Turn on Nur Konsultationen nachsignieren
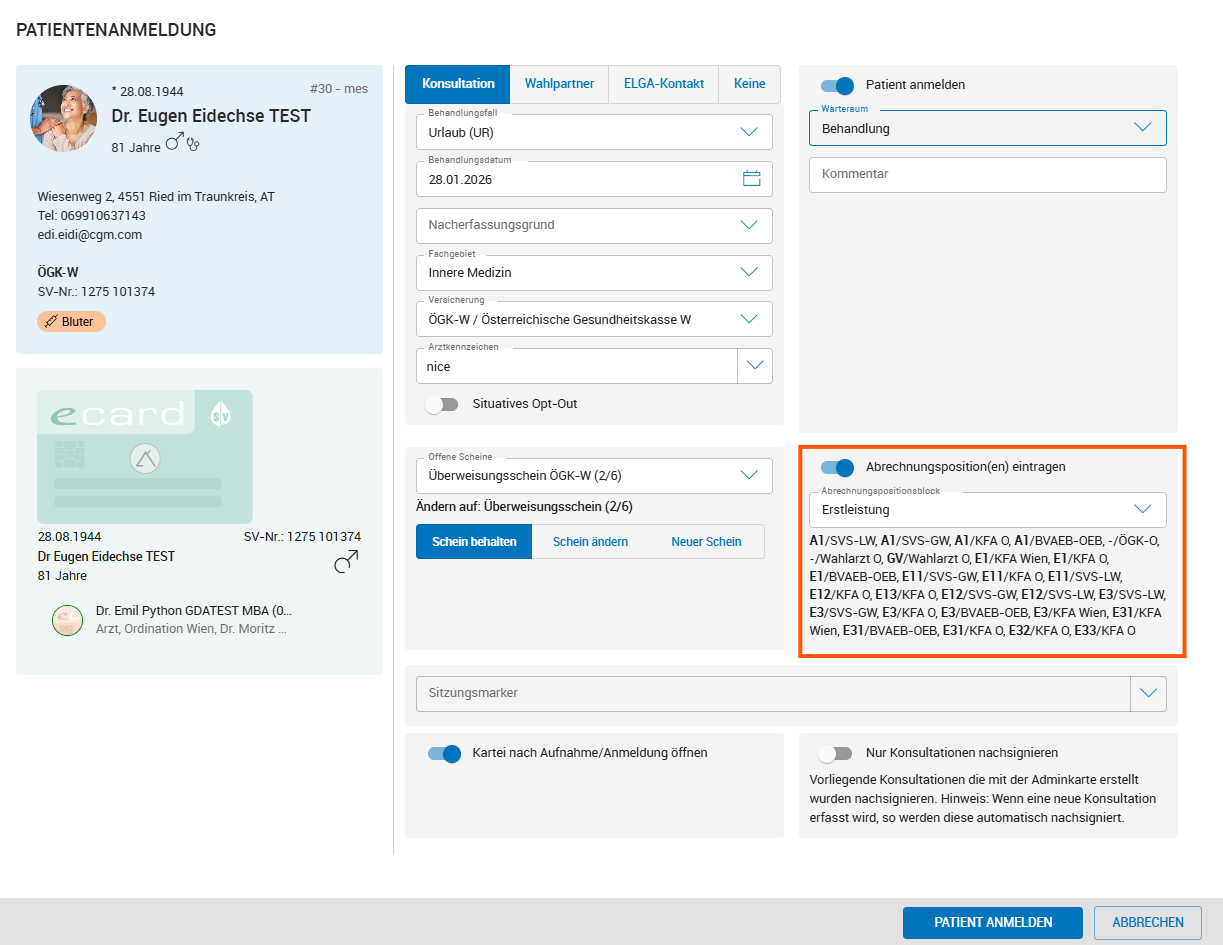Screen dimensions: 1223x945 835,753
